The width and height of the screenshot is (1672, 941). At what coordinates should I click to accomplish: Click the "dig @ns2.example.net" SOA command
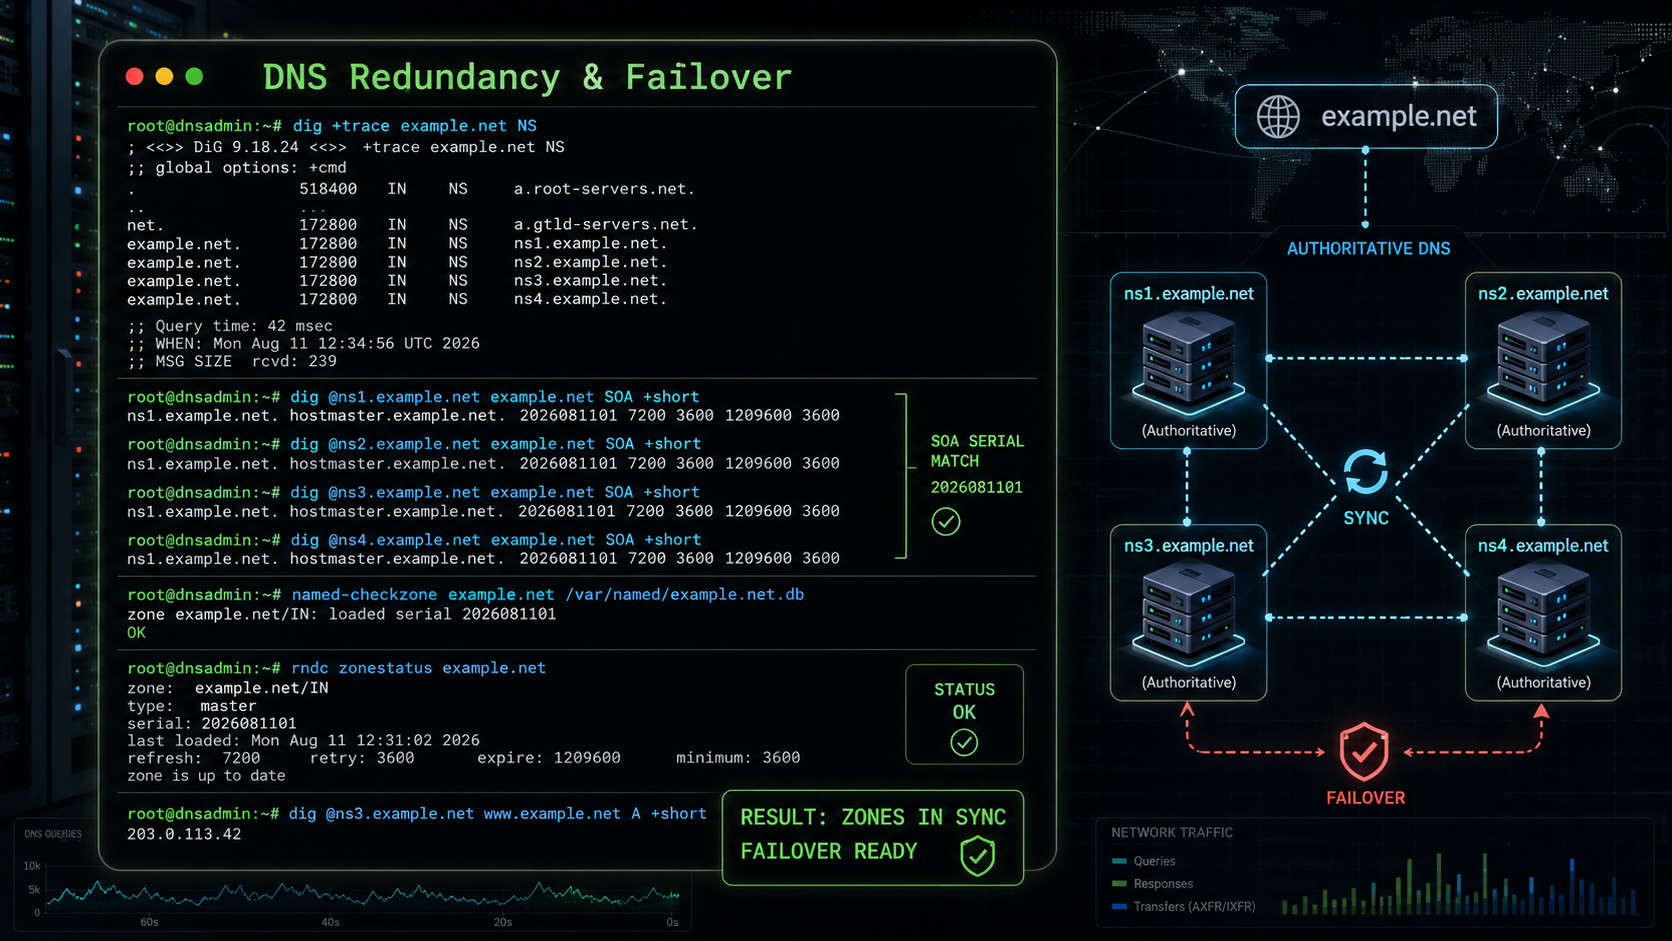click(x=496, y=444)
